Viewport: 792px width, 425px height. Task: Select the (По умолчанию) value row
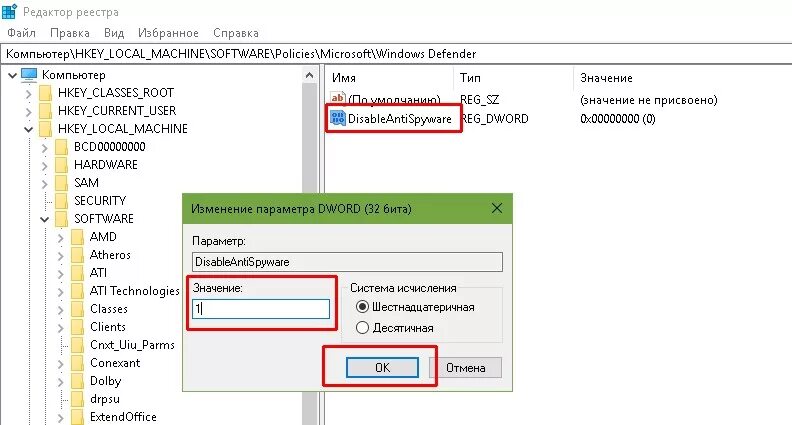point(394,99)
